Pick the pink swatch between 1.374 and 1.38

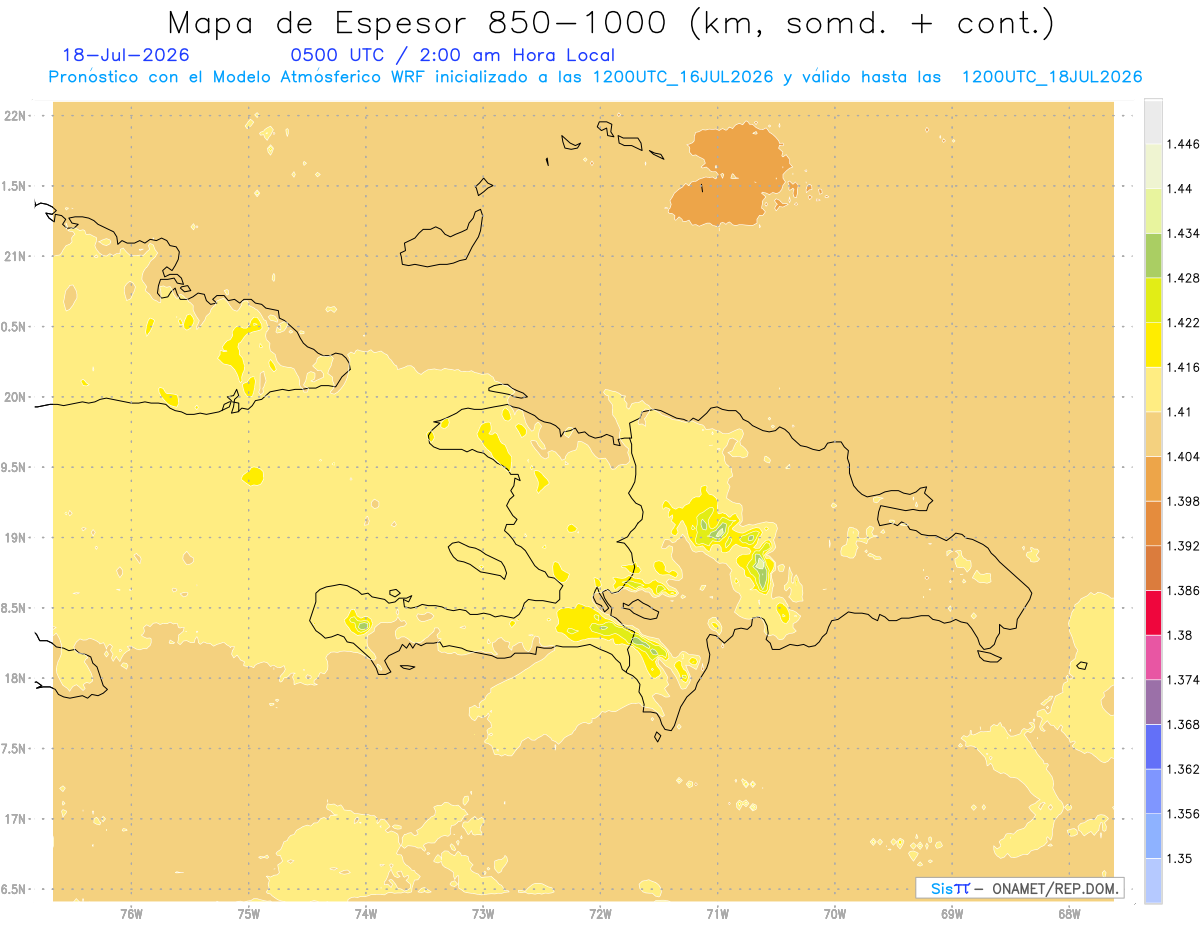click(x=1153, y=657)
